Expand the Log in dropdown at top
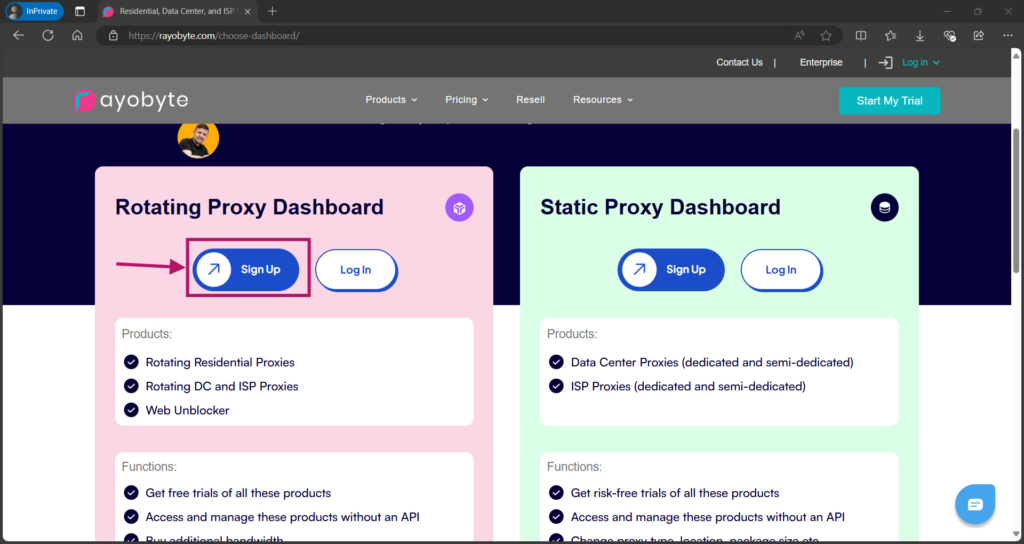Image resolution: width=1024 pixels, height=544 pixels. click(x=921, y=63)
